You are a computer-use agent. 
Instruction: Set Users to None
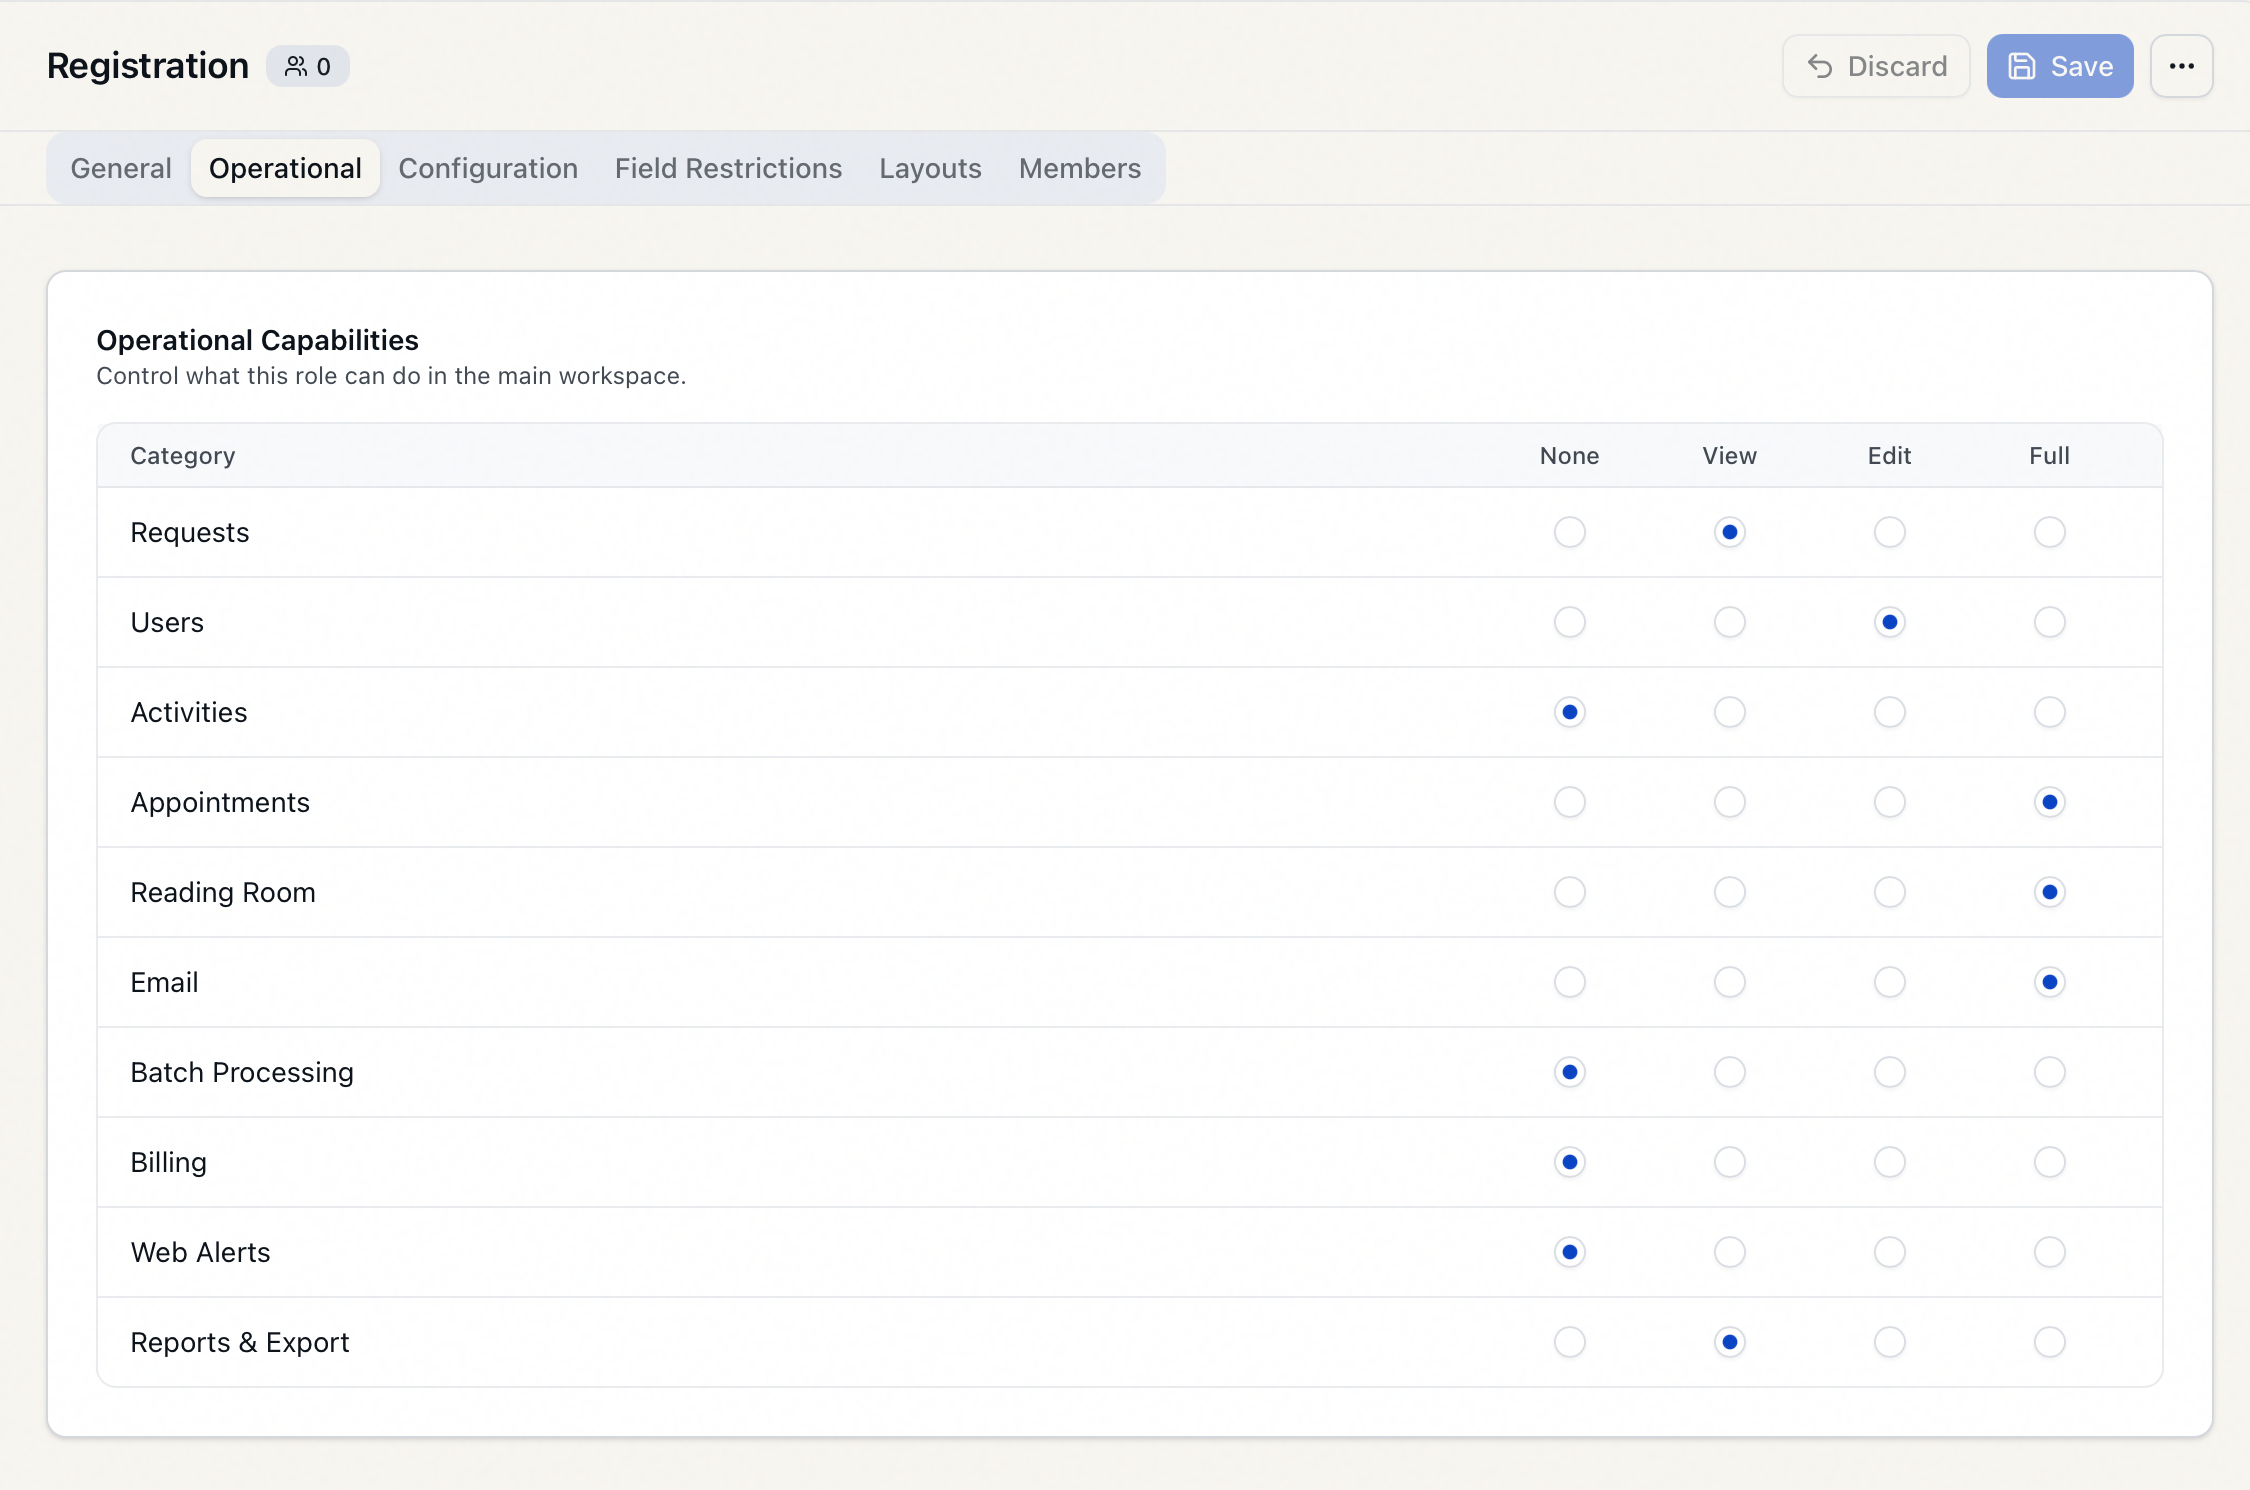click(x=1570, y=622)
